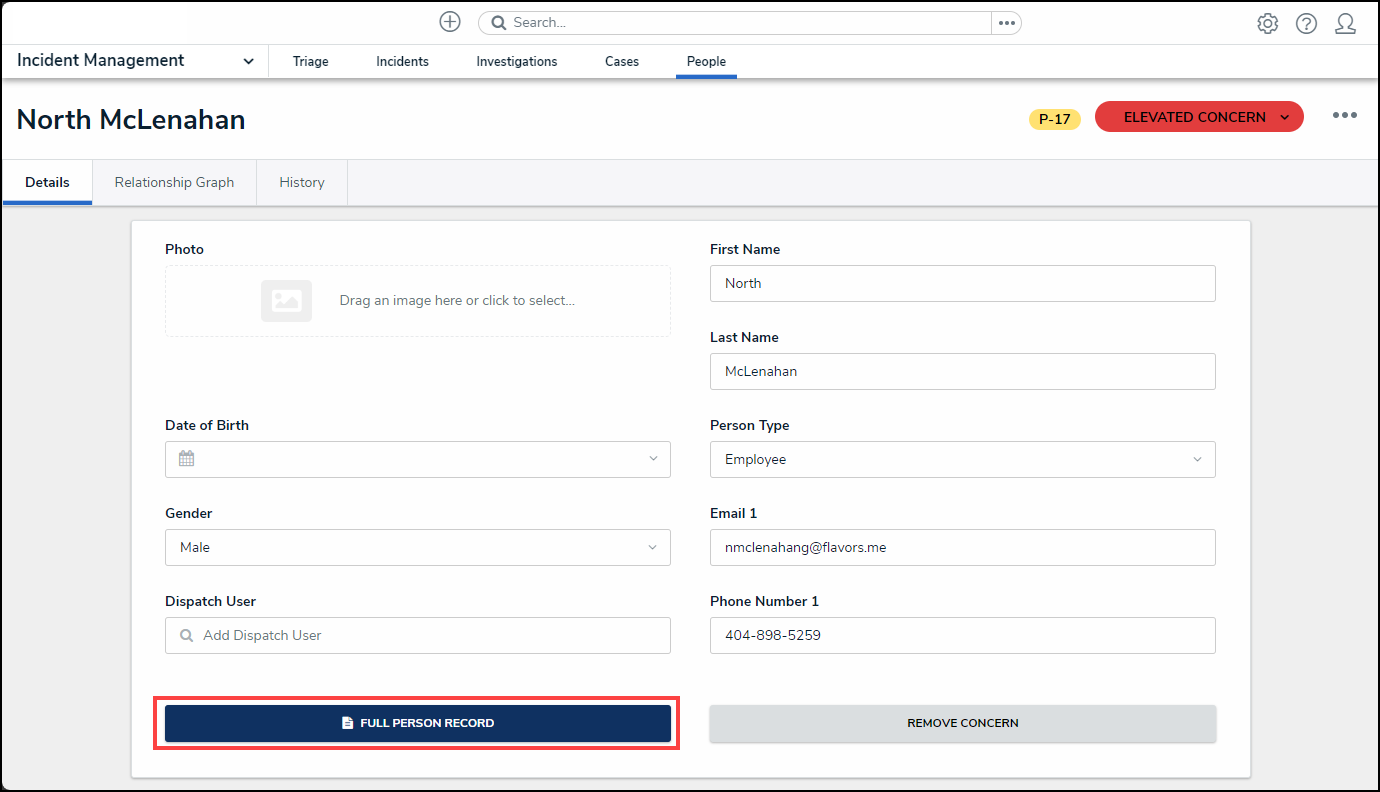Open the Elevated Concern status dropdown
The image size is (1380, 792).
(1198, 117)
